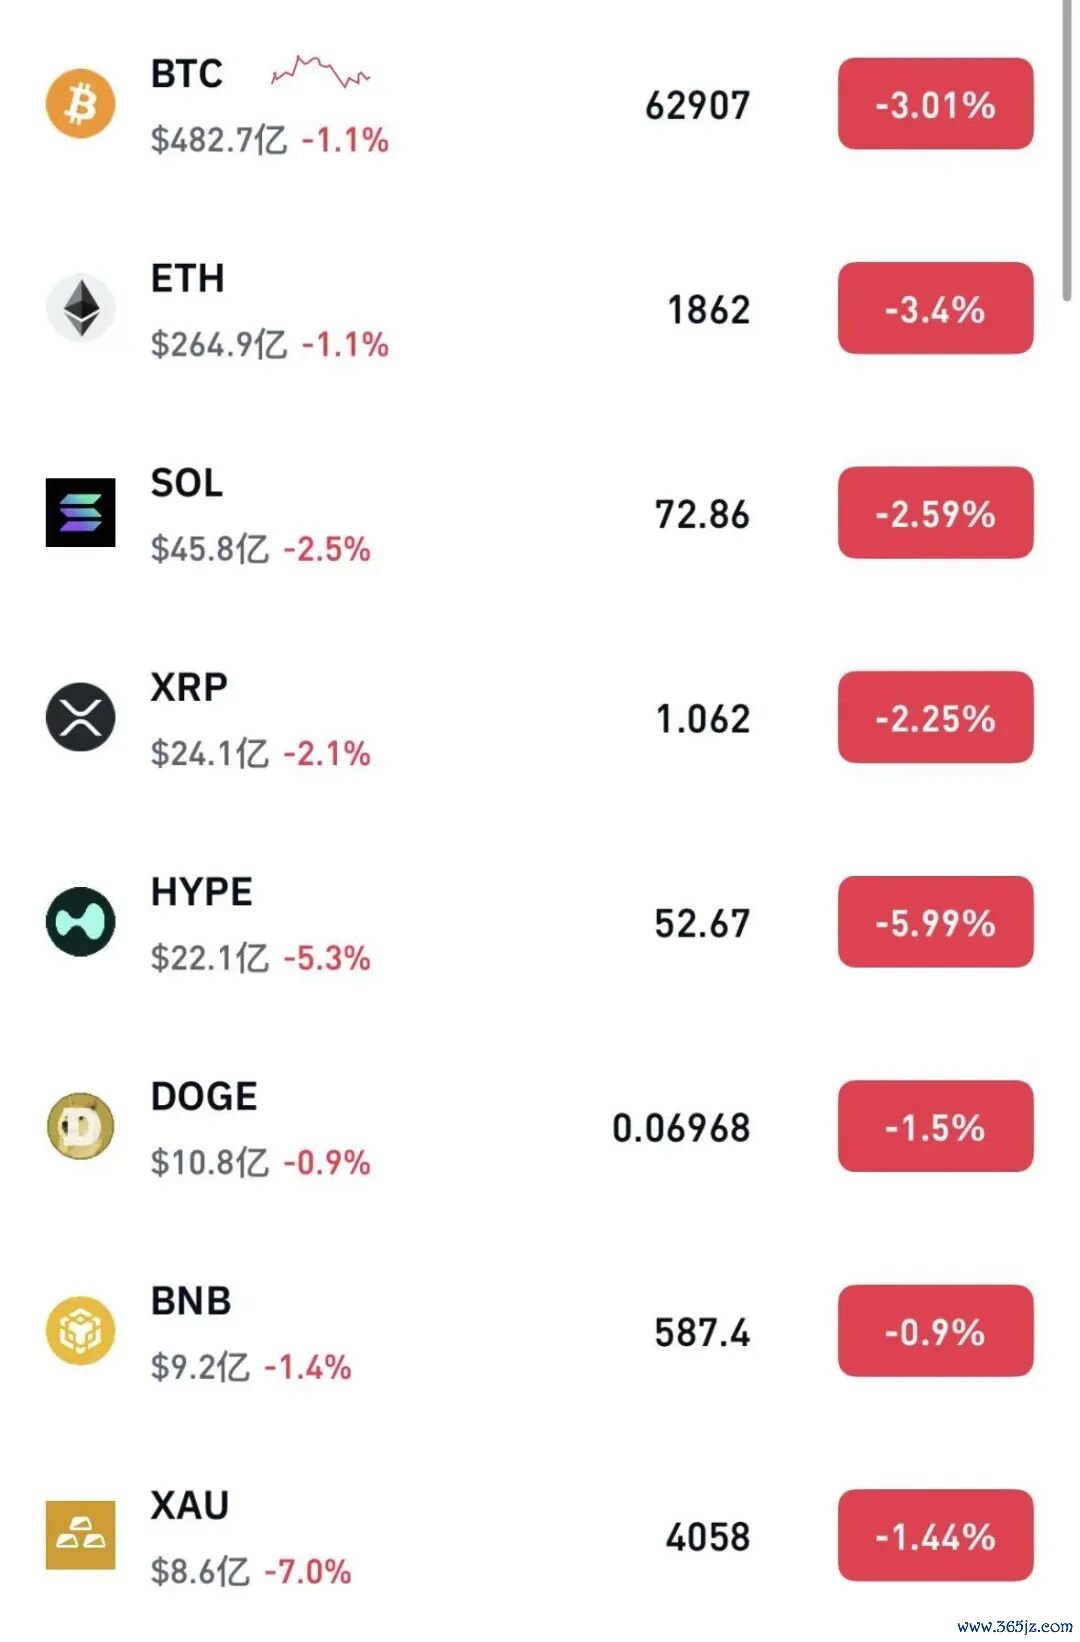Open the XRP coin icon
The height and width of the screenshot is (1642, 1080).
(x=81, y=717)
